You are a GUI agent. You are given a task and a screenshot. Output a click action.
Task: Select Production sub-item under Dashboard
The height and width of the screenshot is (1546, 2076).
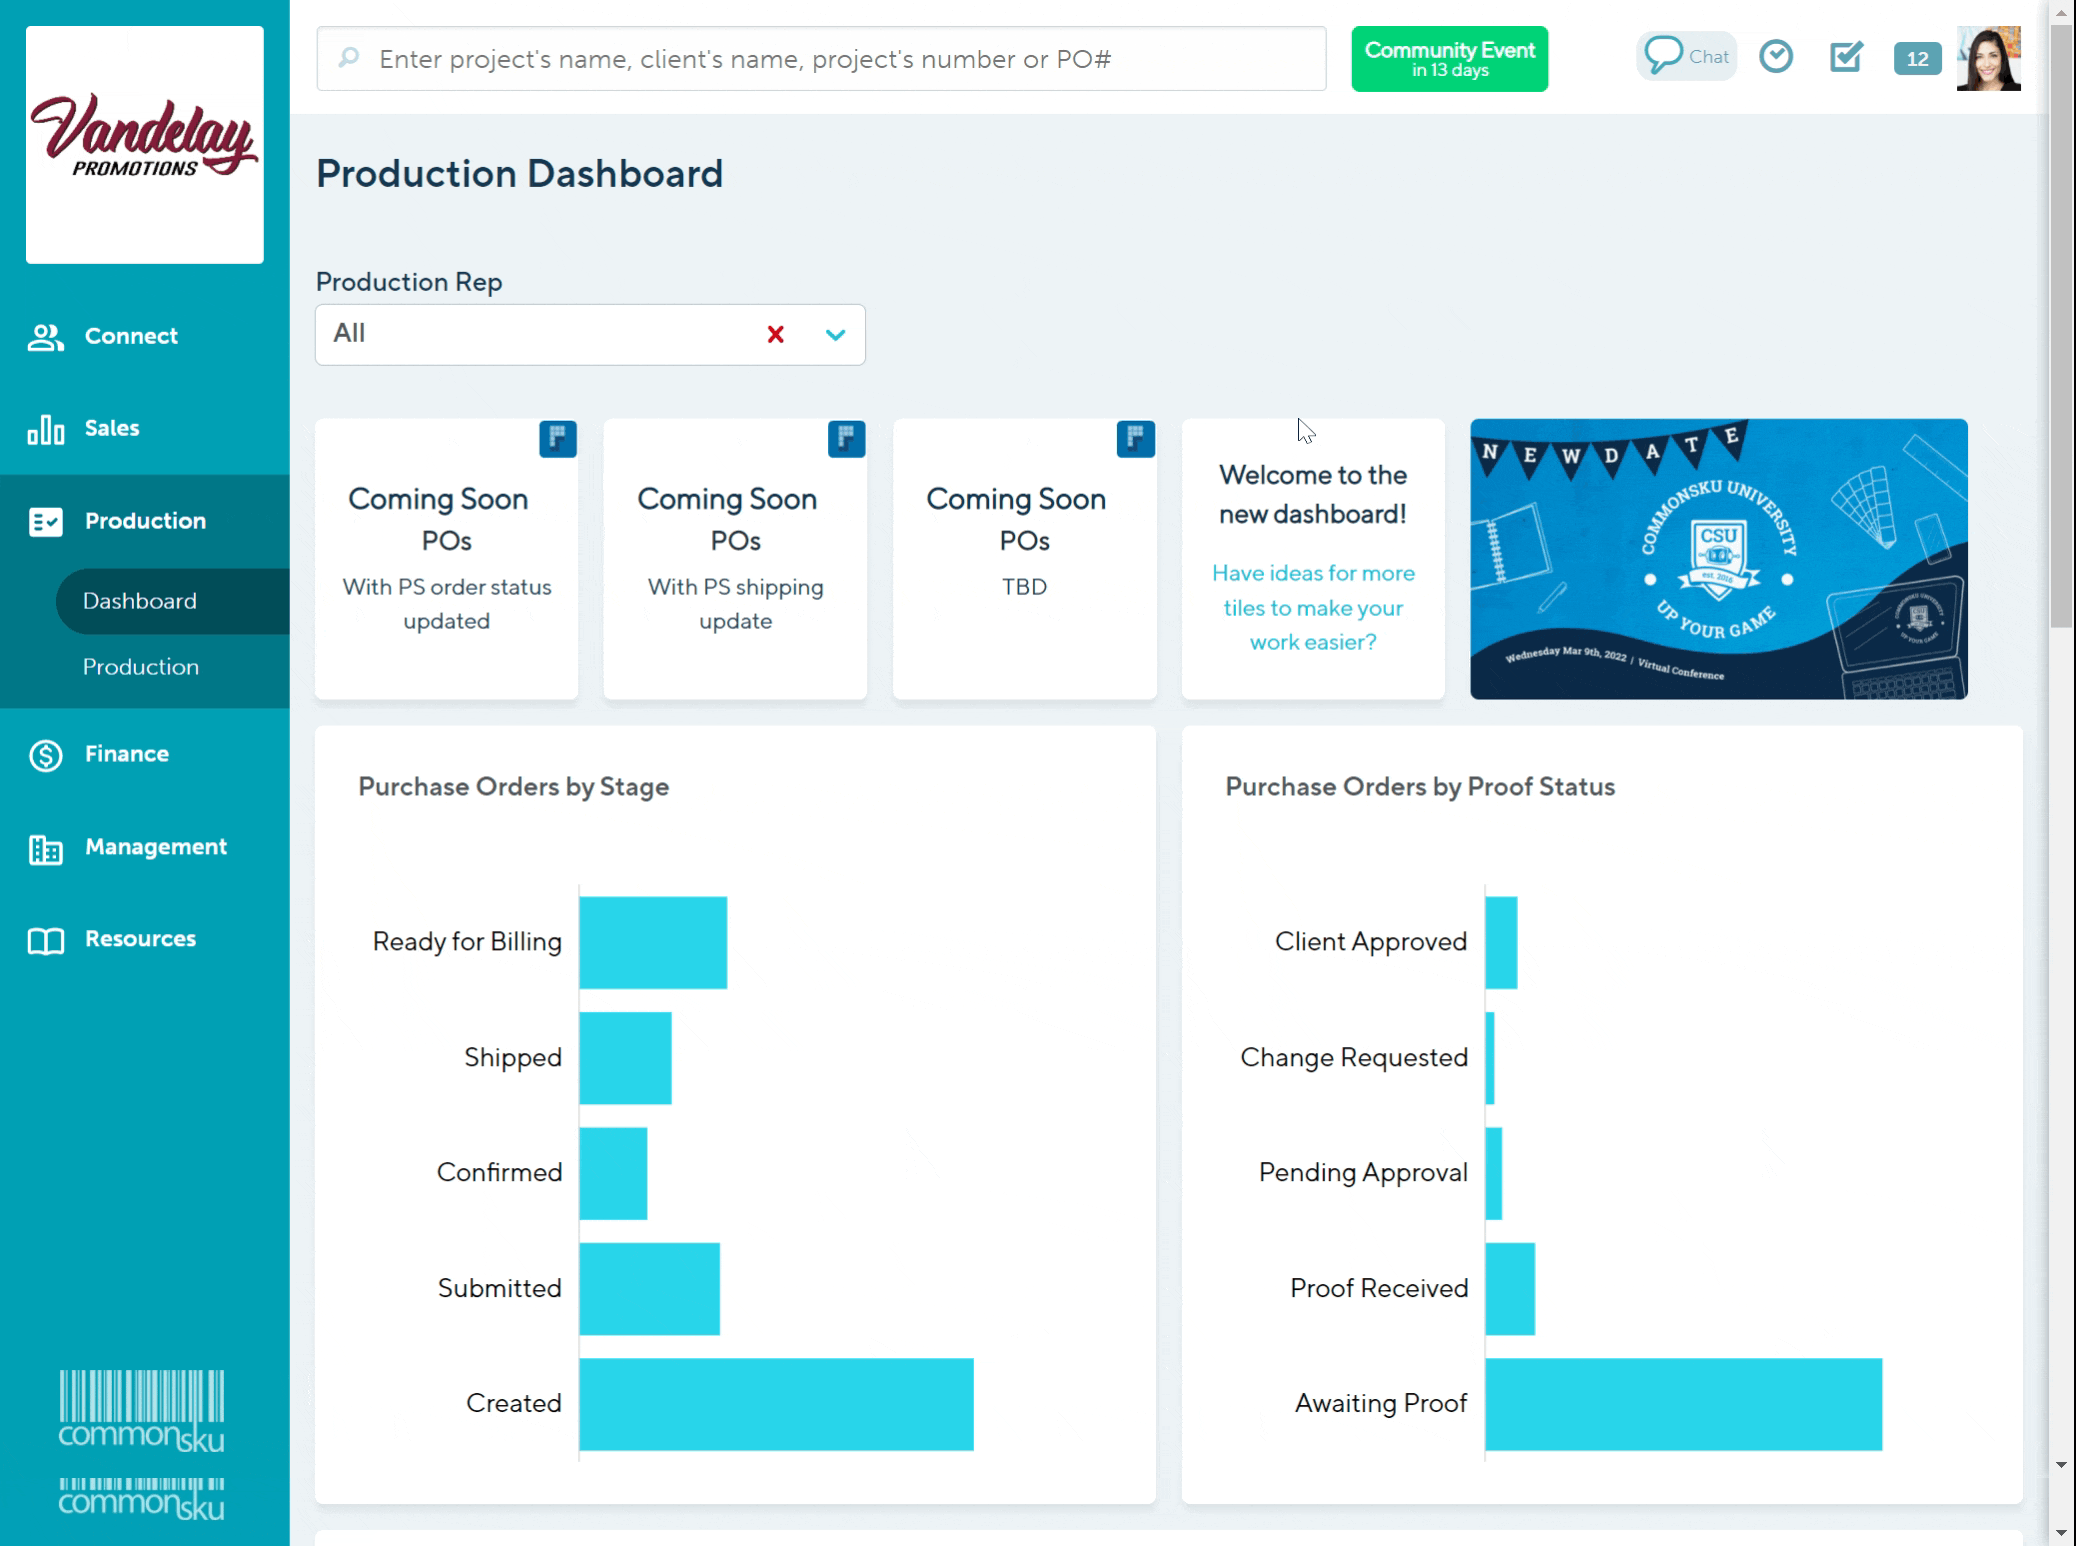pos(141,667)
